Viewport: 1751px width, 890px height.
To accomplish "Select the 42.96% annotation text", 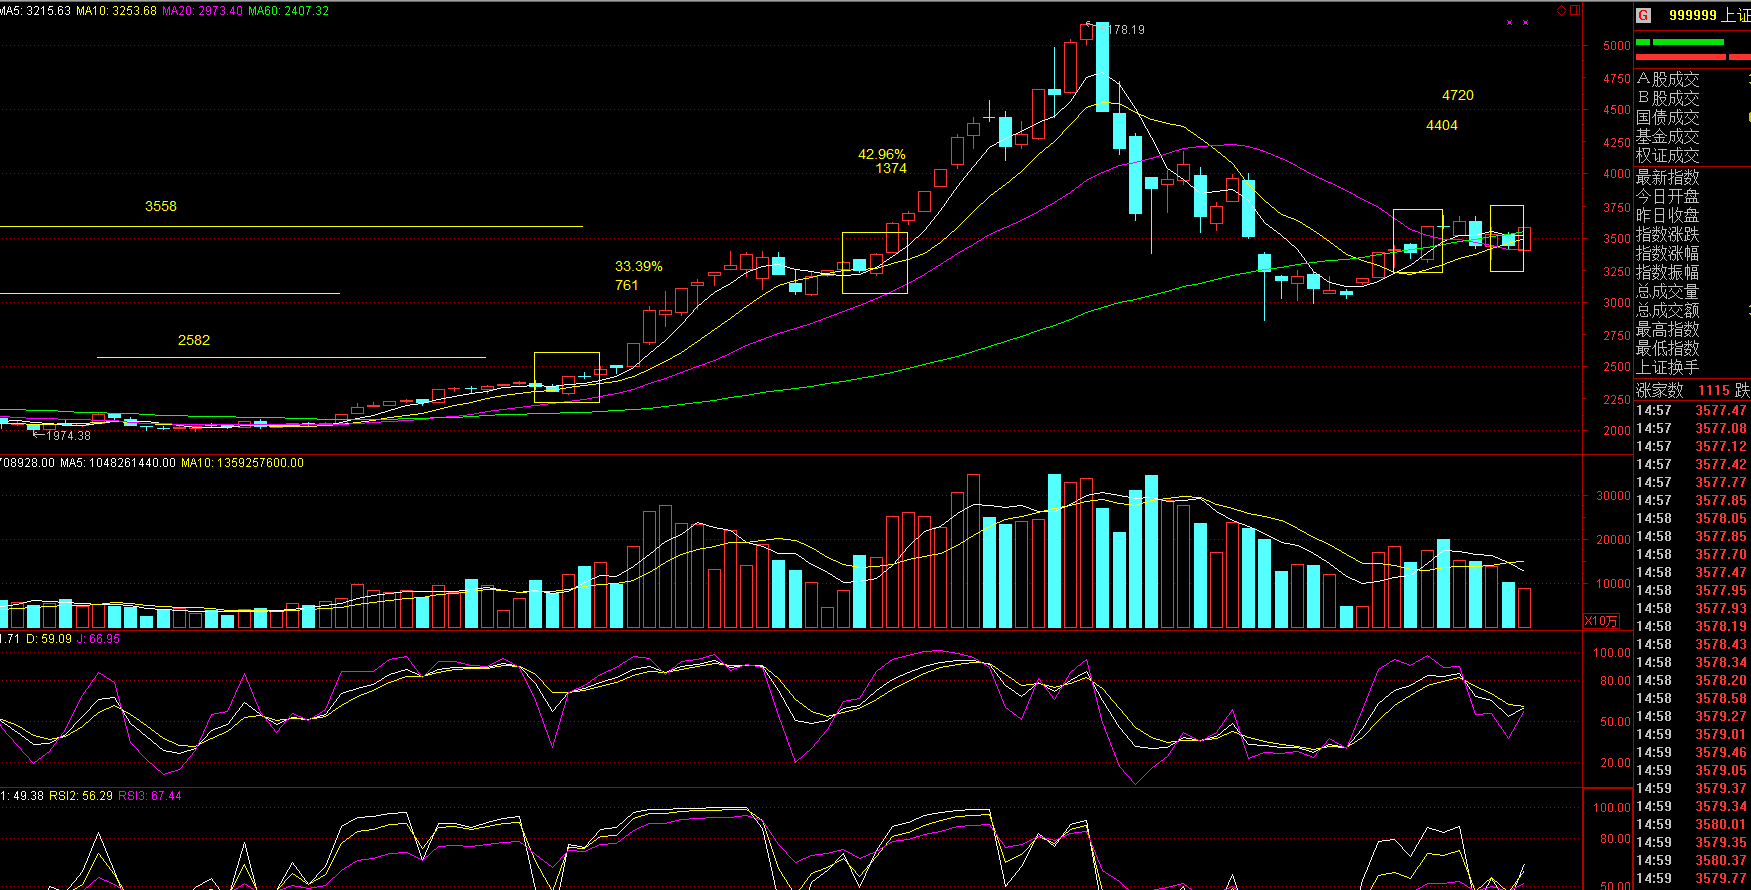I will 882,154.
